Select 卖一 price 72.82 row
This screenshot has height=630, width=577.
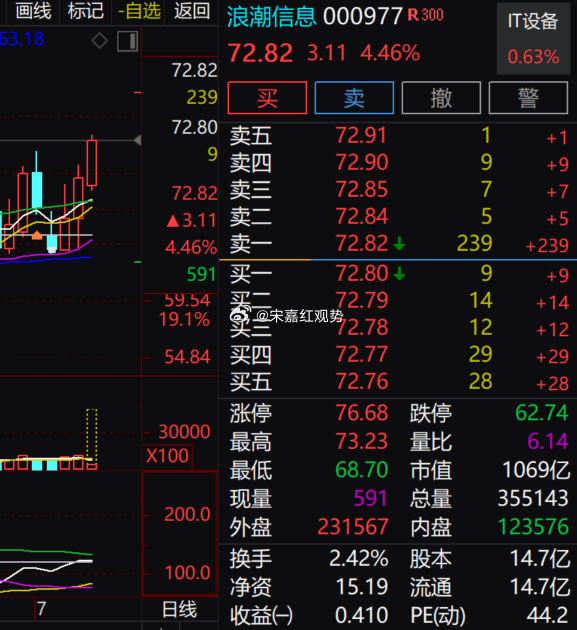click(398, 243)
